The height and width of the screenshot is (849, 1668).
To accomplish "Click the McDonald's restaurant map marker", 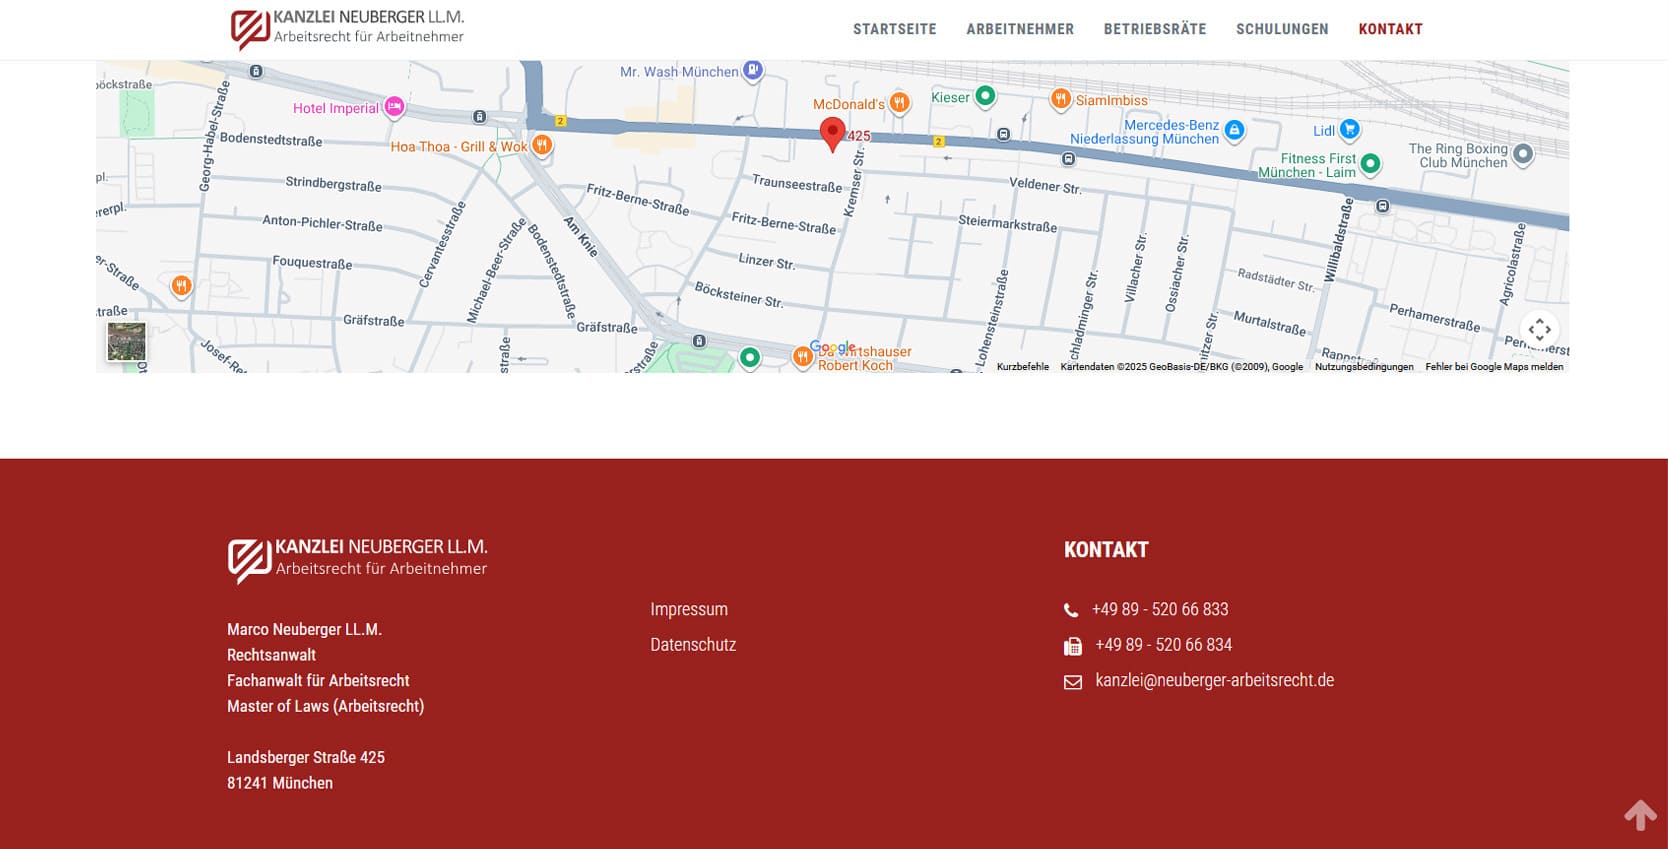I will 899,103.
